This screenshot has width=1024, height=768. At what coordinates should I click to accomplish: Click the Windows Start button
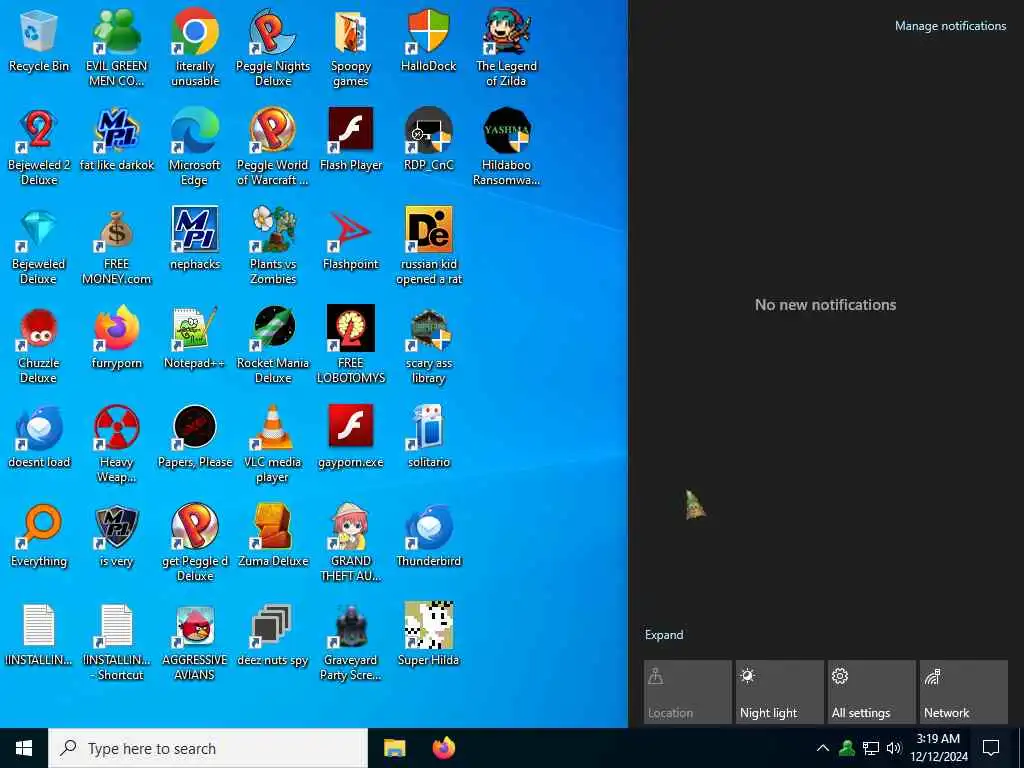click(24, 748)
